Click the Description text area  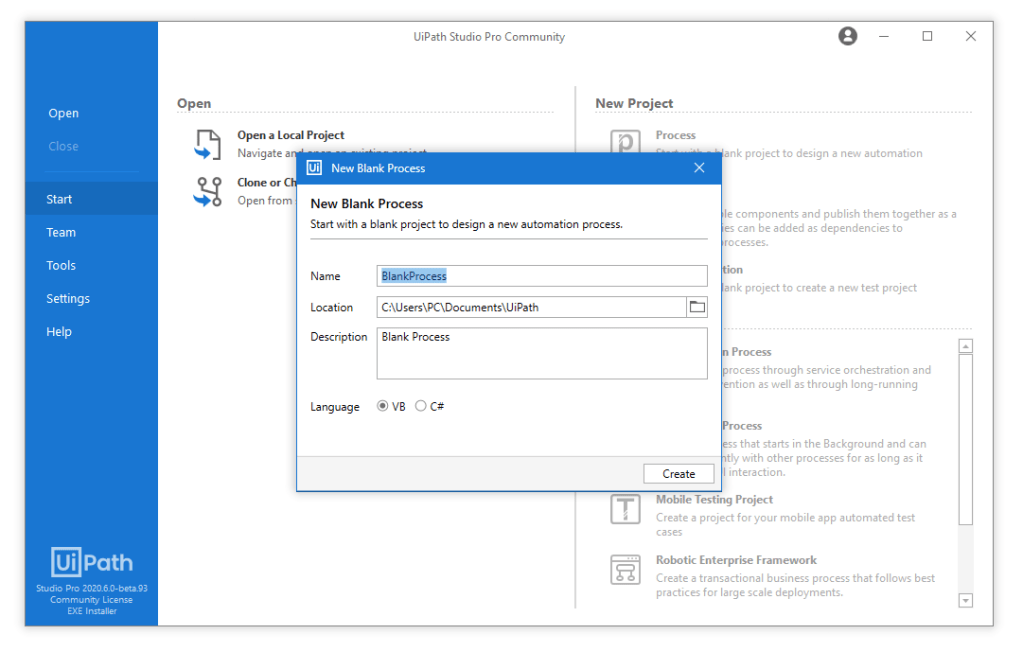tap(542, 354)
